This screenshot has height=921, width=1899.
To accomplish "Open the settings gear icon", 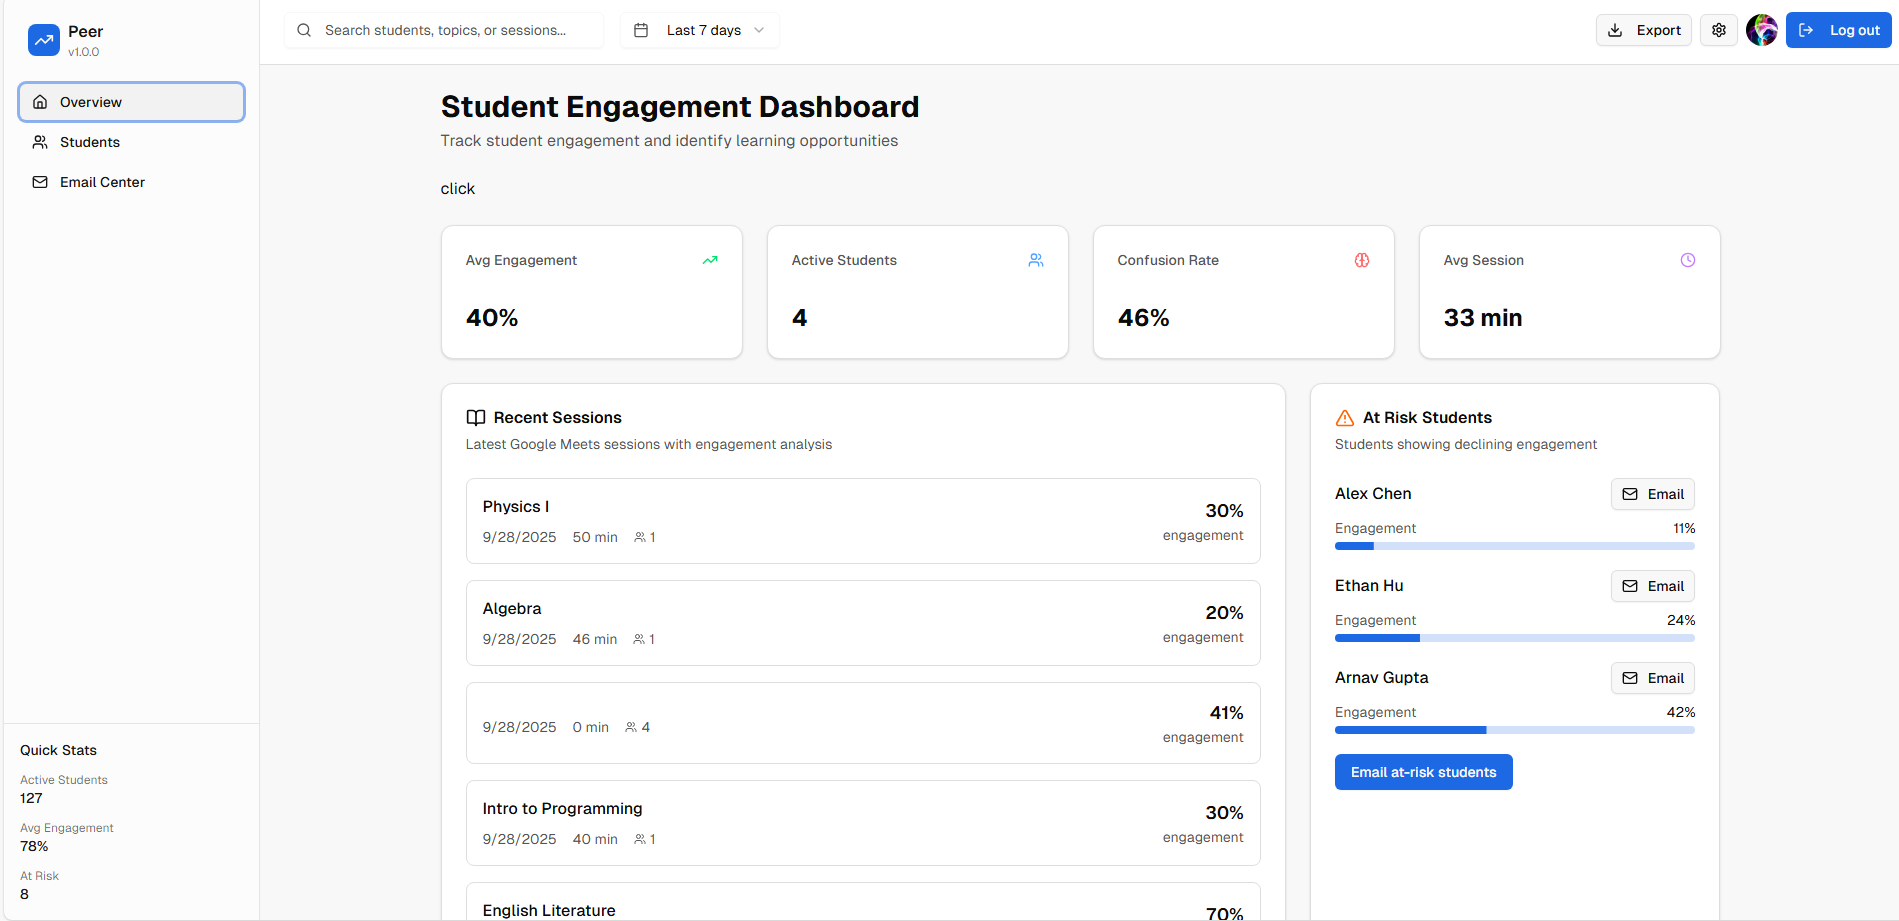I will pyautogui.click(x=1719, y=30).
